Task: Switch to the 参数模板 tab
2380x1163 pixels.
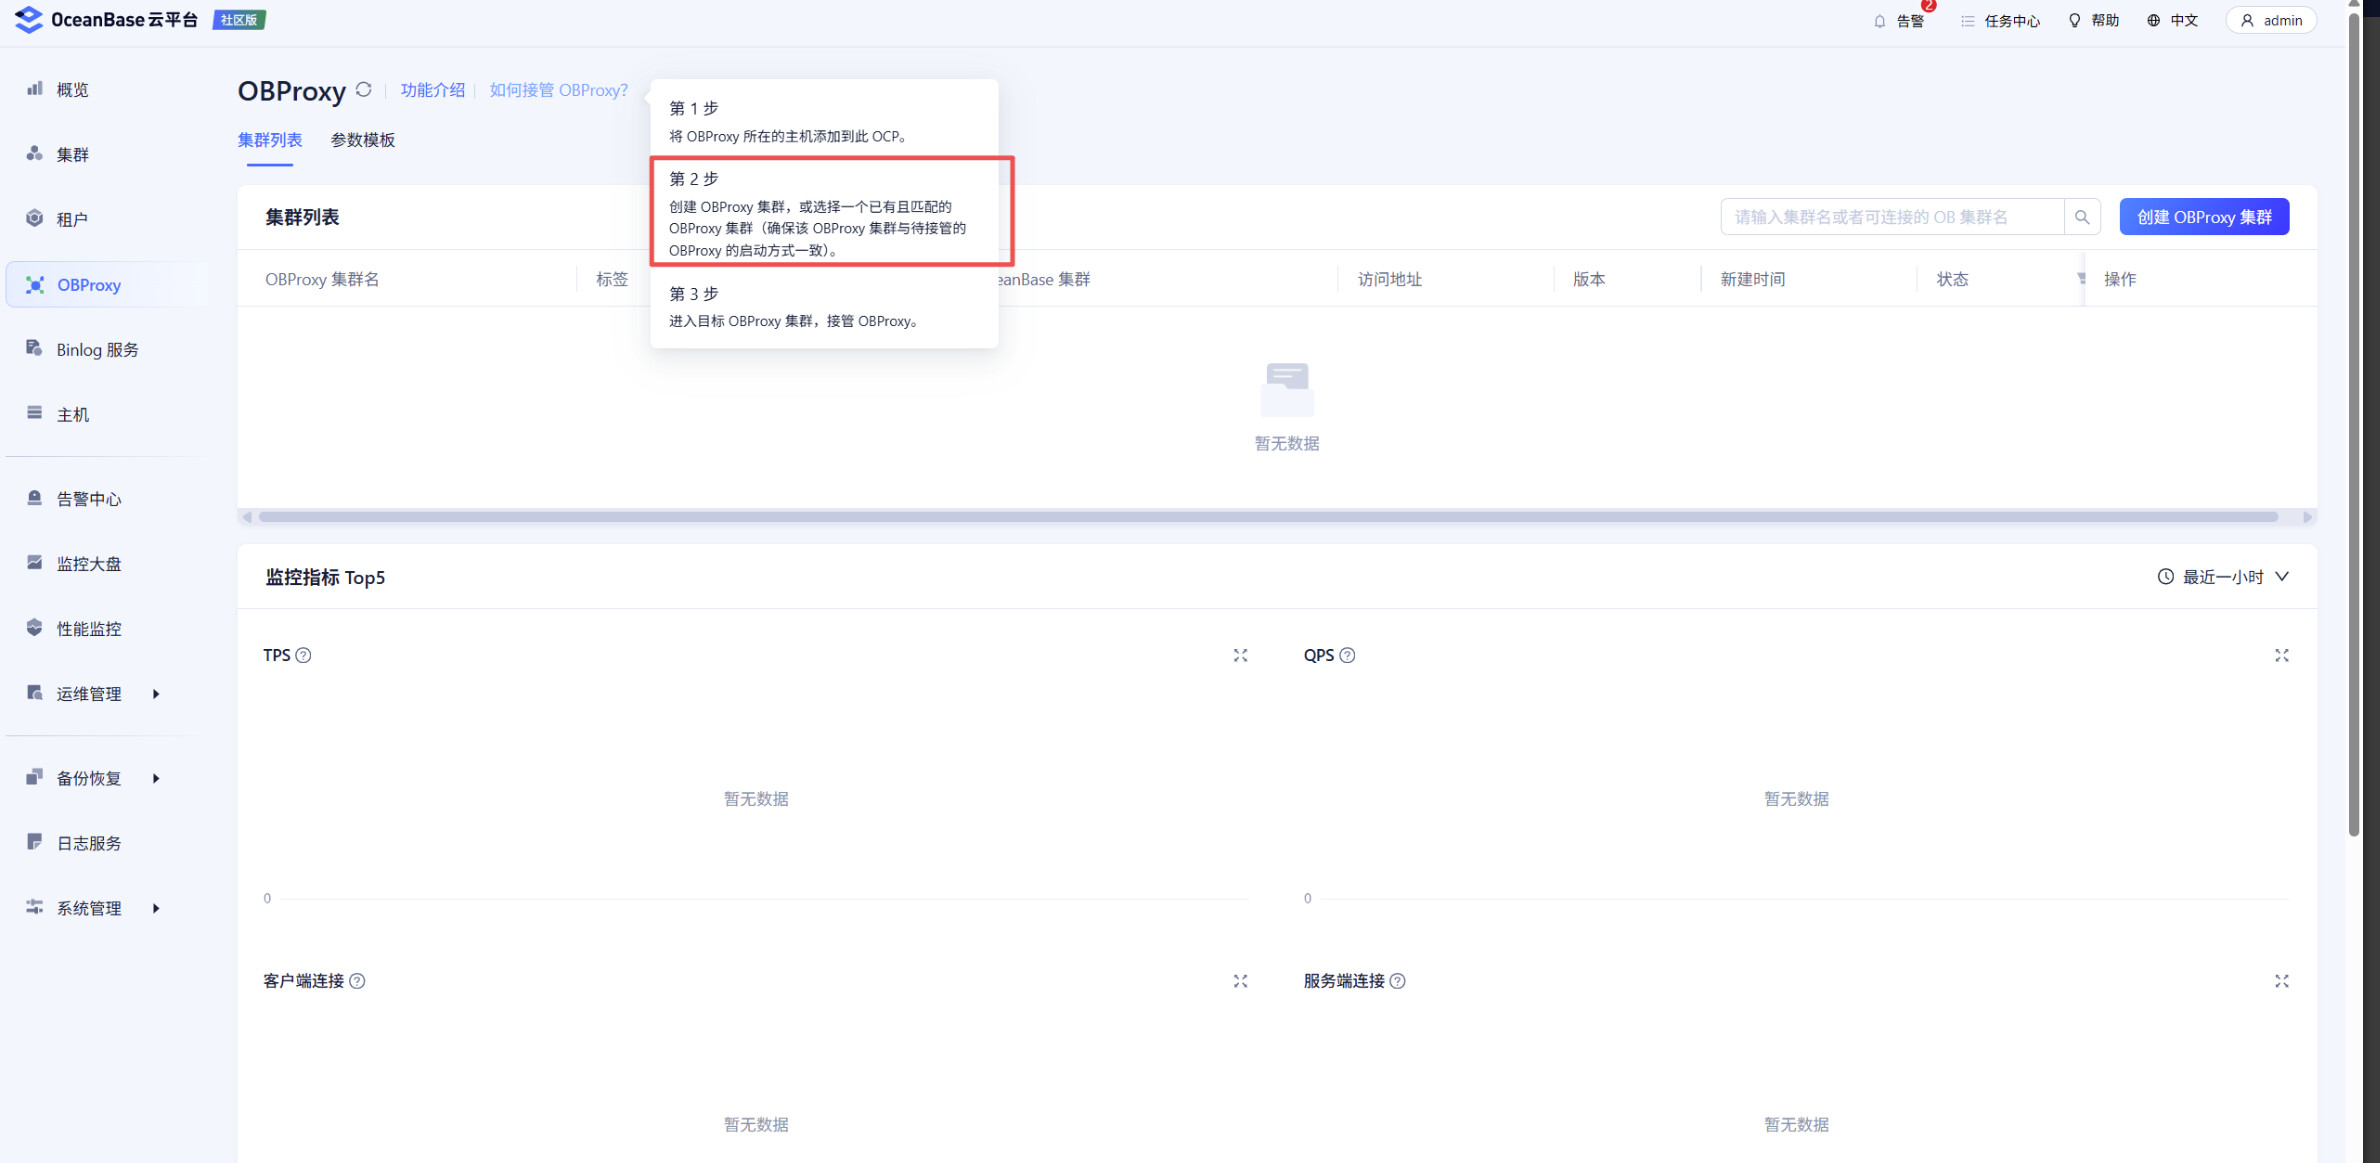Action: (x=363, y=140)
